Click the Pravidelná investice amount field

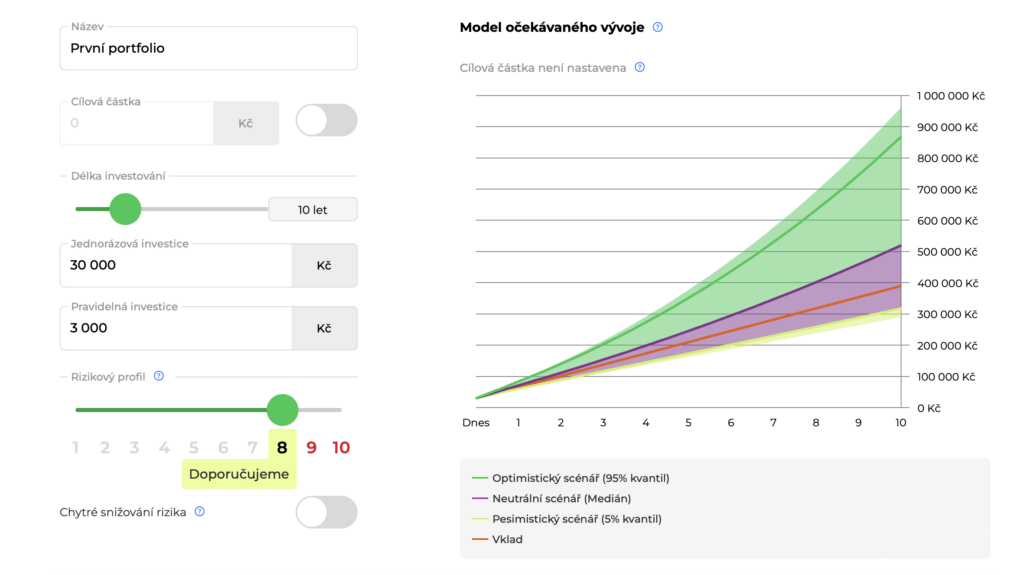click(175, 328)
